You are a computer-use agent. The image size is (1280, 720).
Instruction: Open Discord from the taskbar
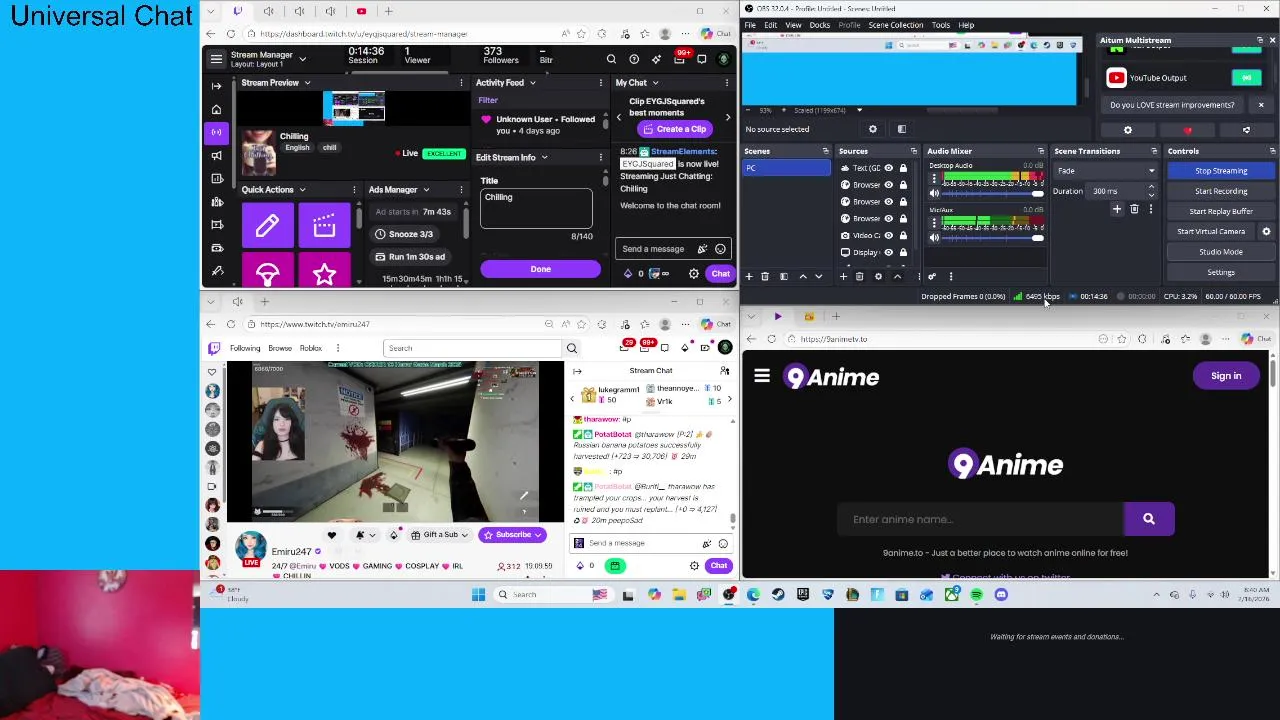pos(1001,595)
